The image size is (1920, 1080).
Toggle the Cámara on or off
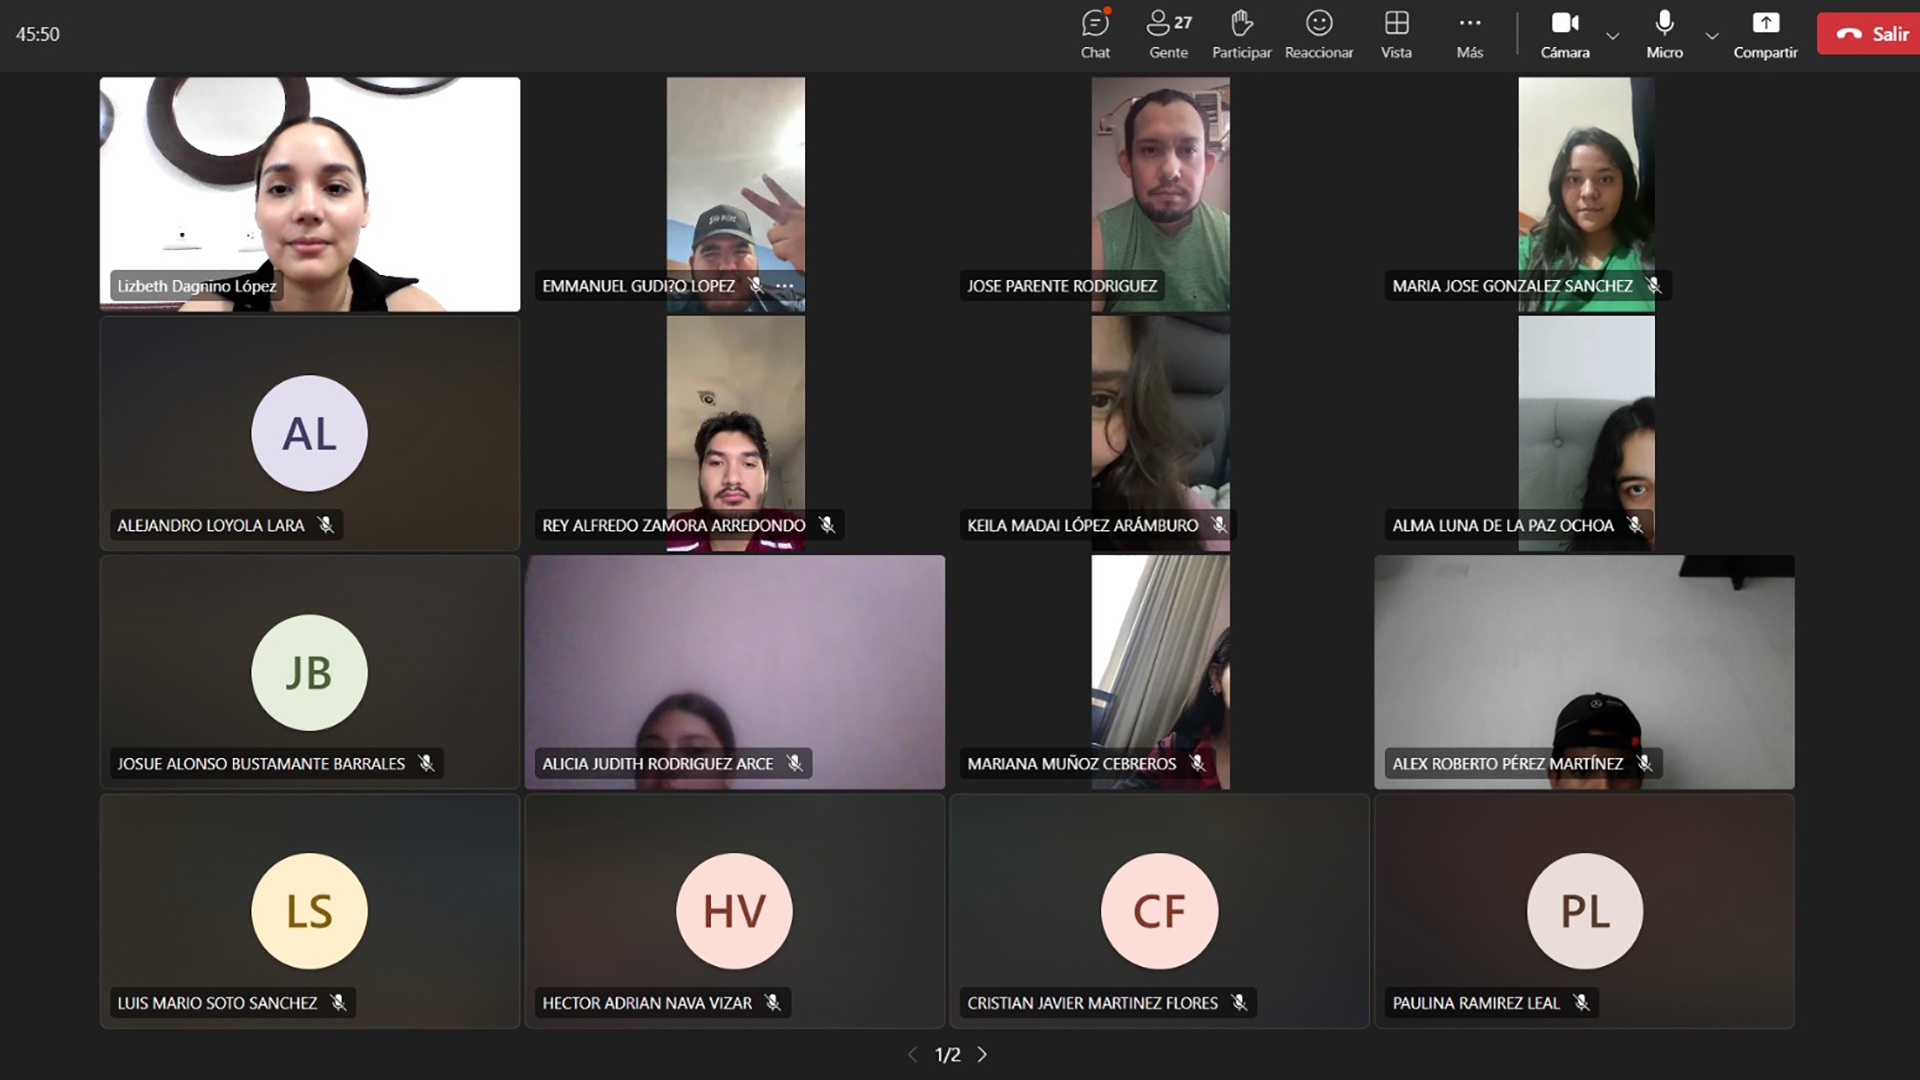click(x=1565, y=34)
